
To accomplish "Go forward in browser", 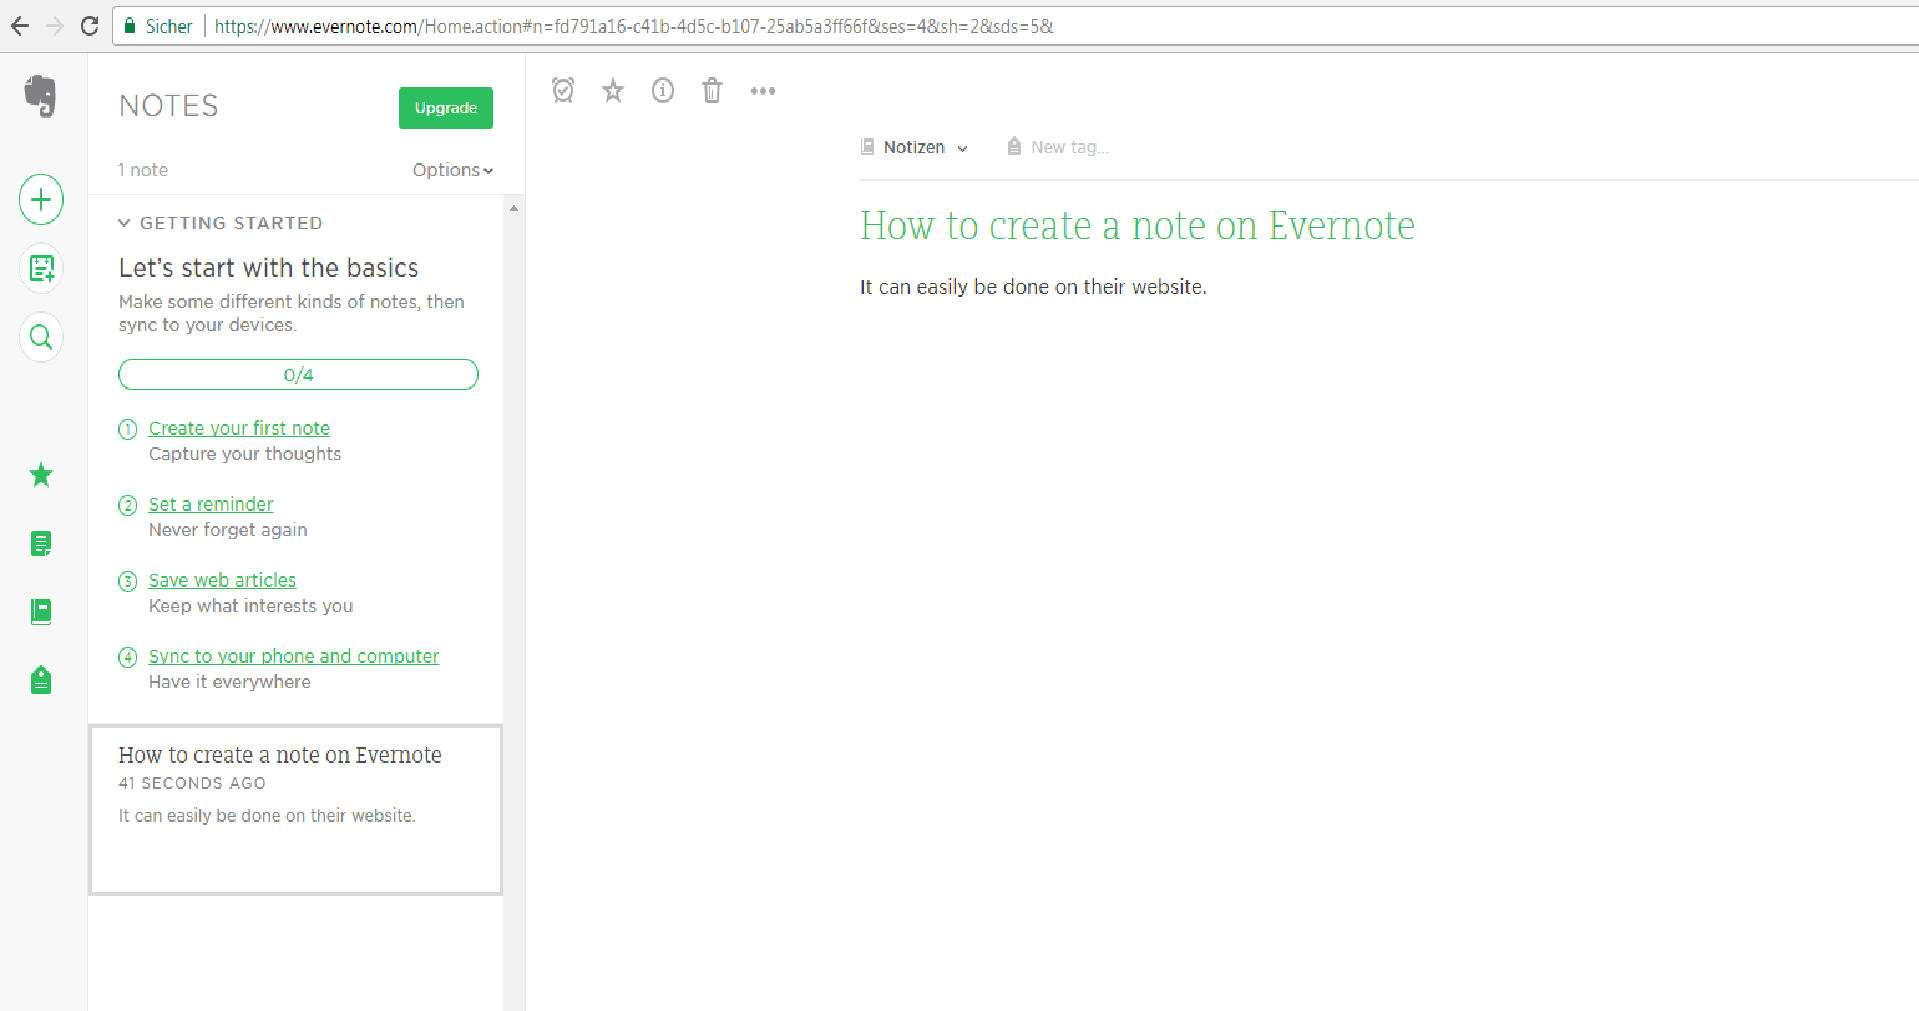I will [x=55, y=26].
